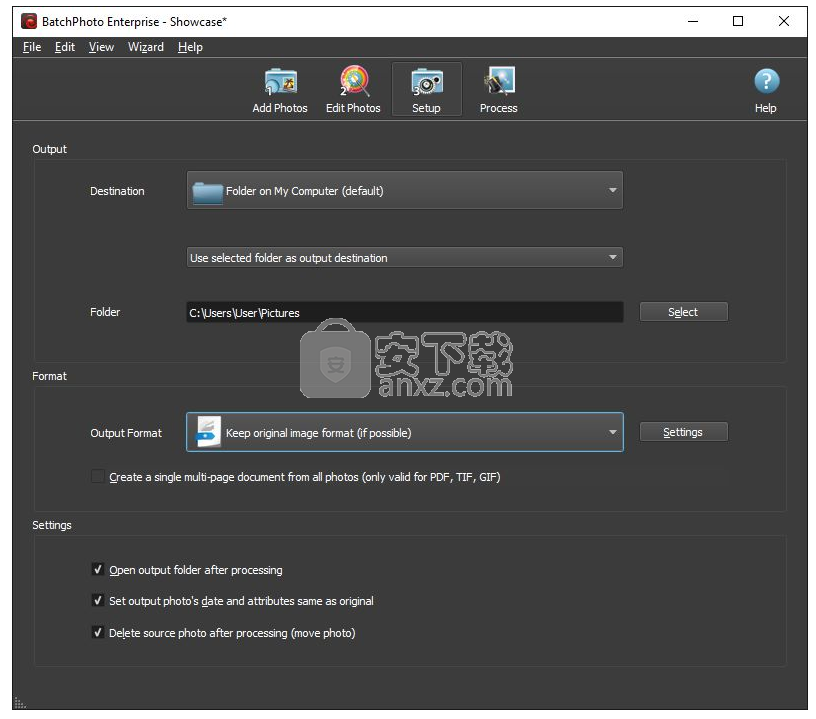Viewport: 816px width, 719px height.
Task: Minimize the BatchPhoto window
Action: (693, 21)
